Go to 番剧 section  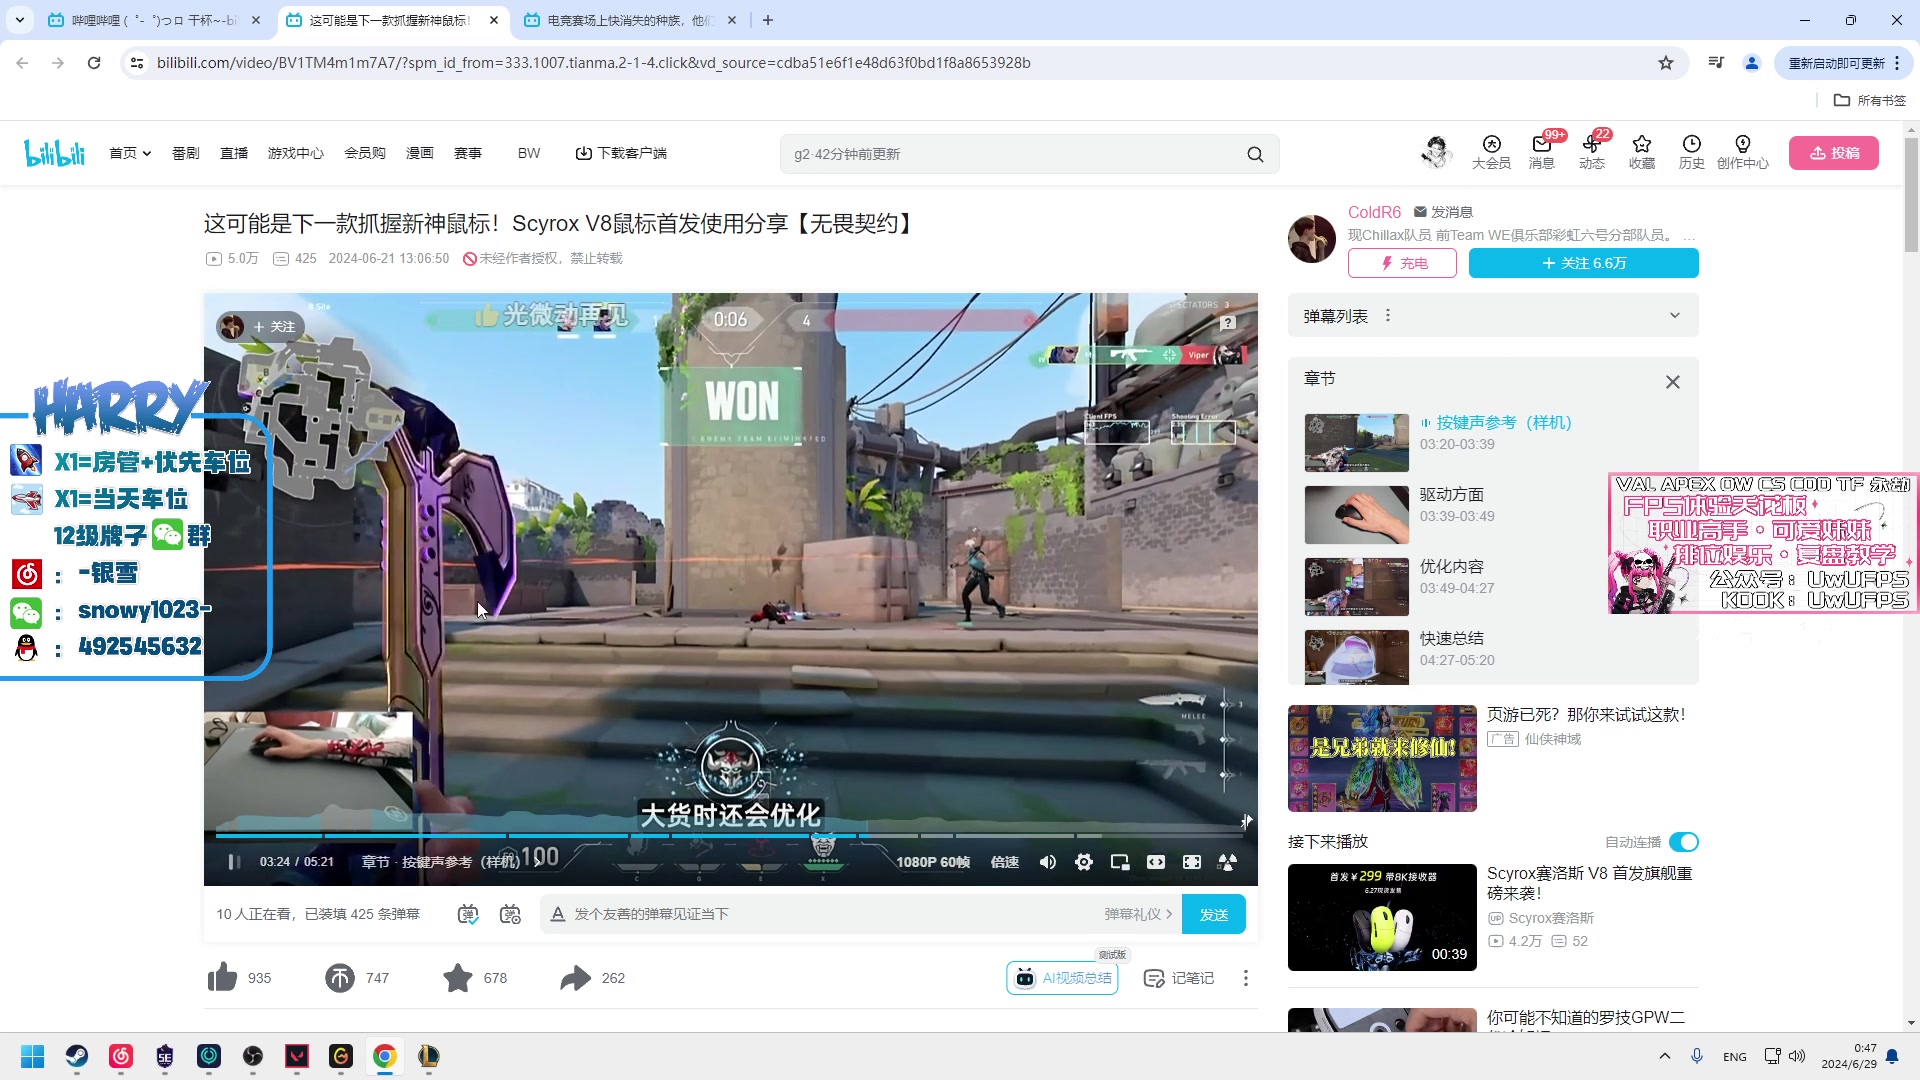coord(186,153)
